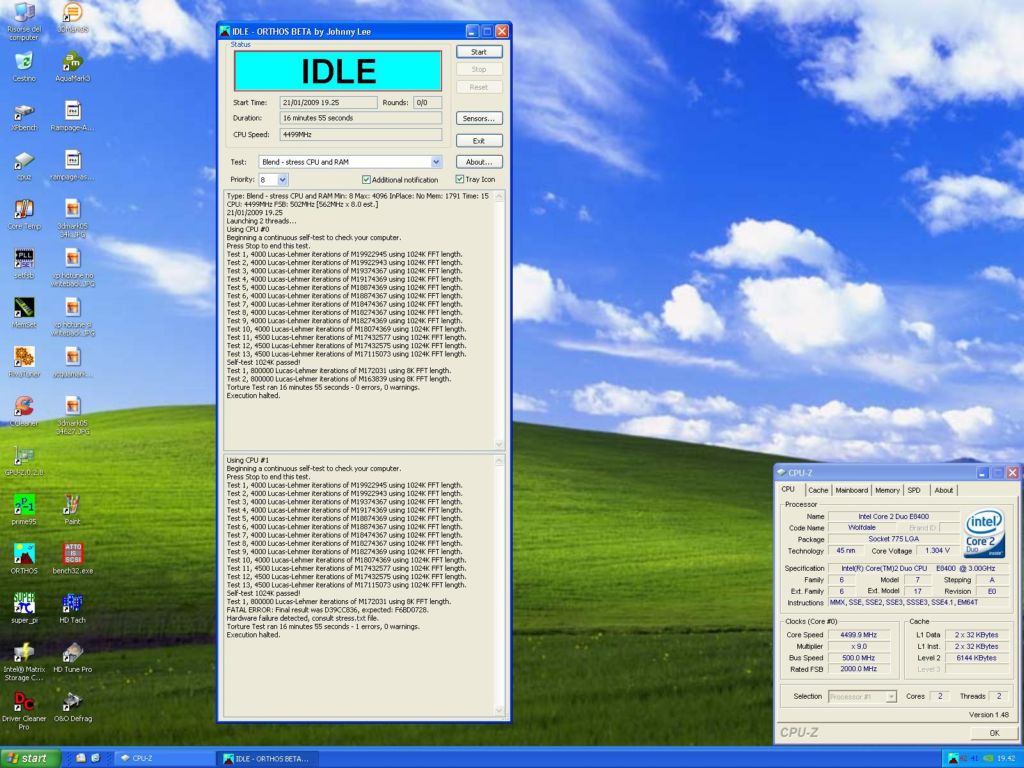This screenshot has height=768, width=1024.
Task: Launch the super_pi desktop shortcut
Action: pyautogui.click(x=24, y=609)
